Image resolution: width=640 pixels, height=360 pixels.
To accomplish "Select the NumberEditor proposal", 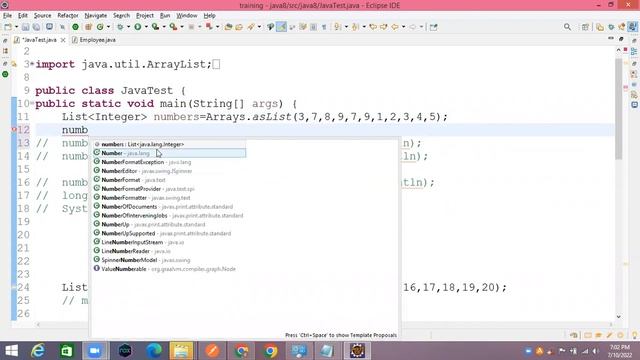I will pos(169,171).
